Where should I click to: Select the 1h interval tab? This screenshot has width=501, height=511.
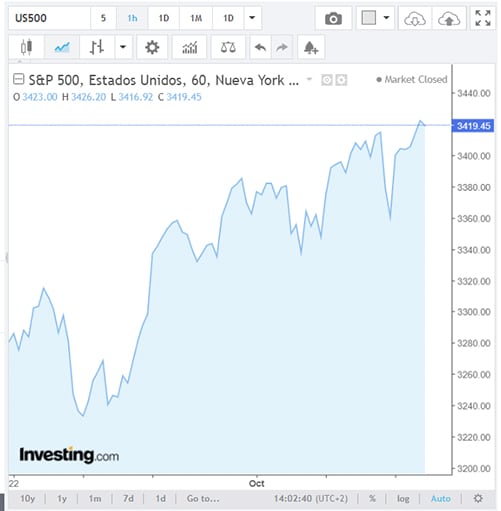pyautogui.click(x=132, y=18)
